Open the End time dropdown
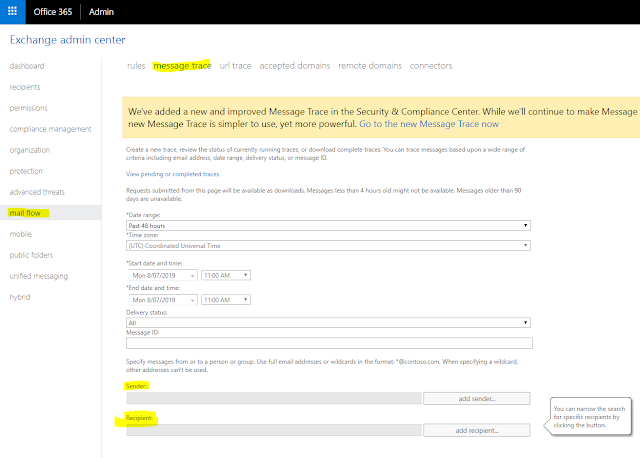The height and width of the screenshot is (458, 640). click(x=226, y=300)
